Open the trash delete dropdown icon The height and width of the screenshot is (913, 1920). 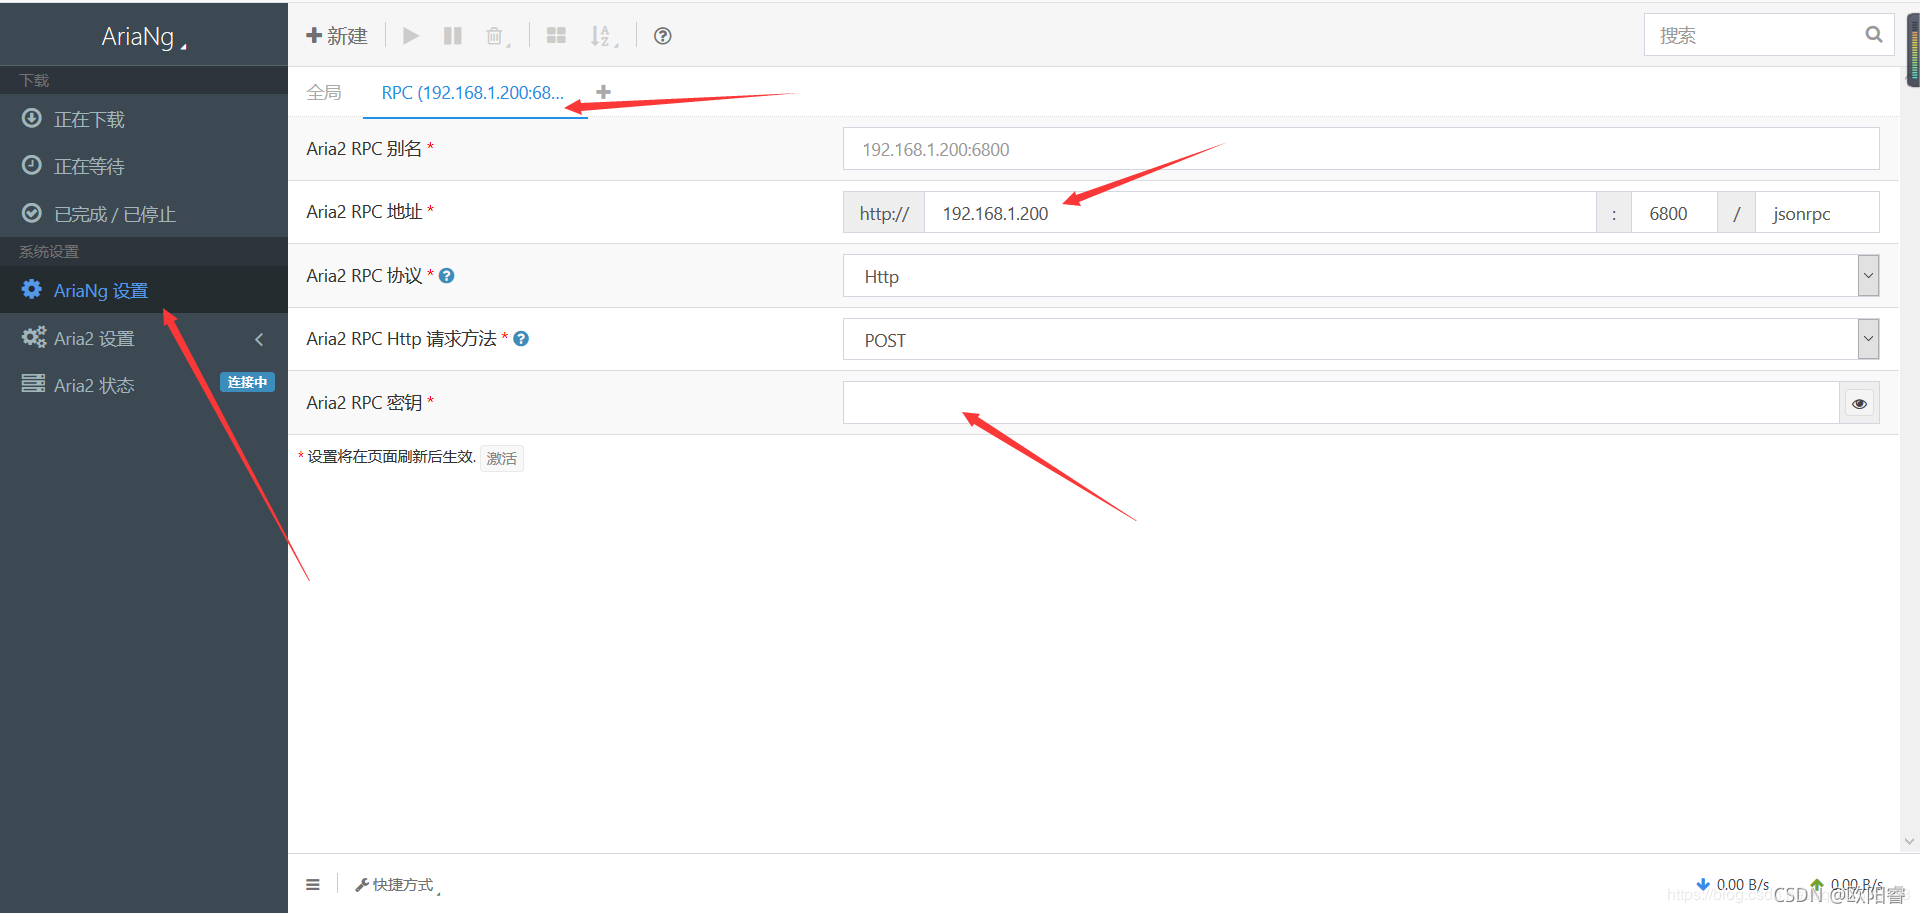[x=497, y=36]
